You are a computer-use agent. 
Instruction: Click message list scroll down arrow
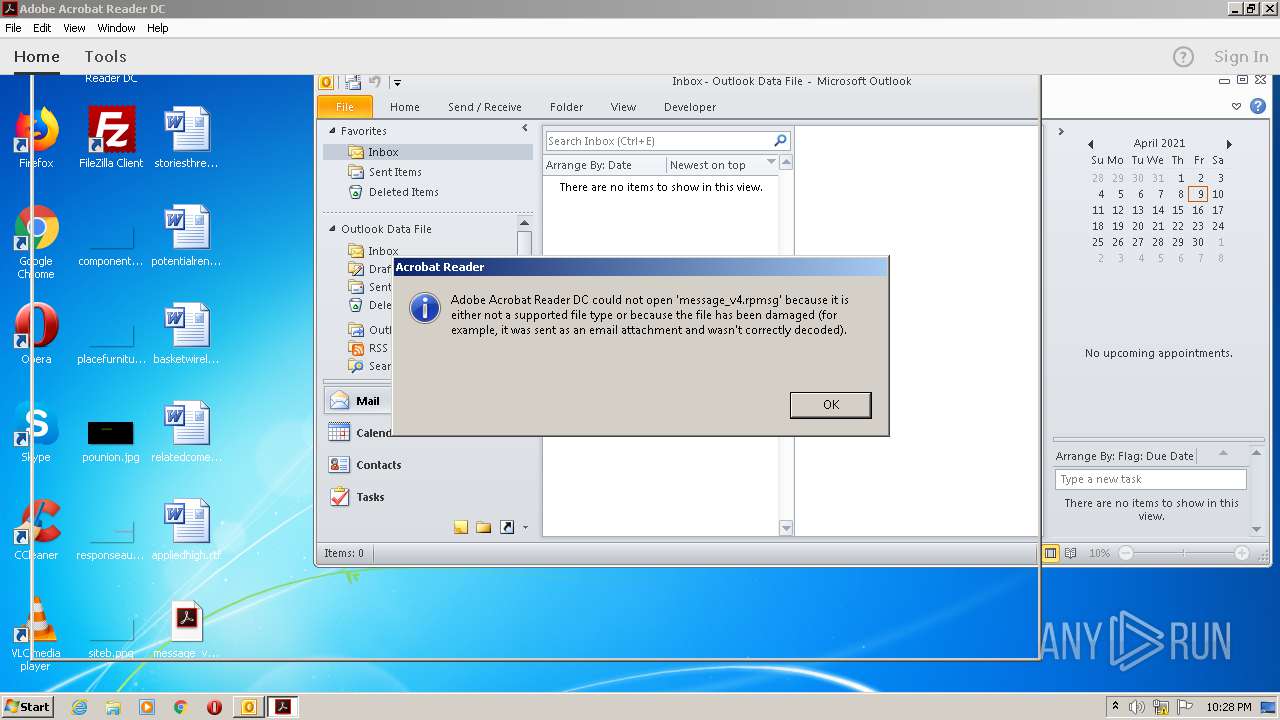pos(786,528)
